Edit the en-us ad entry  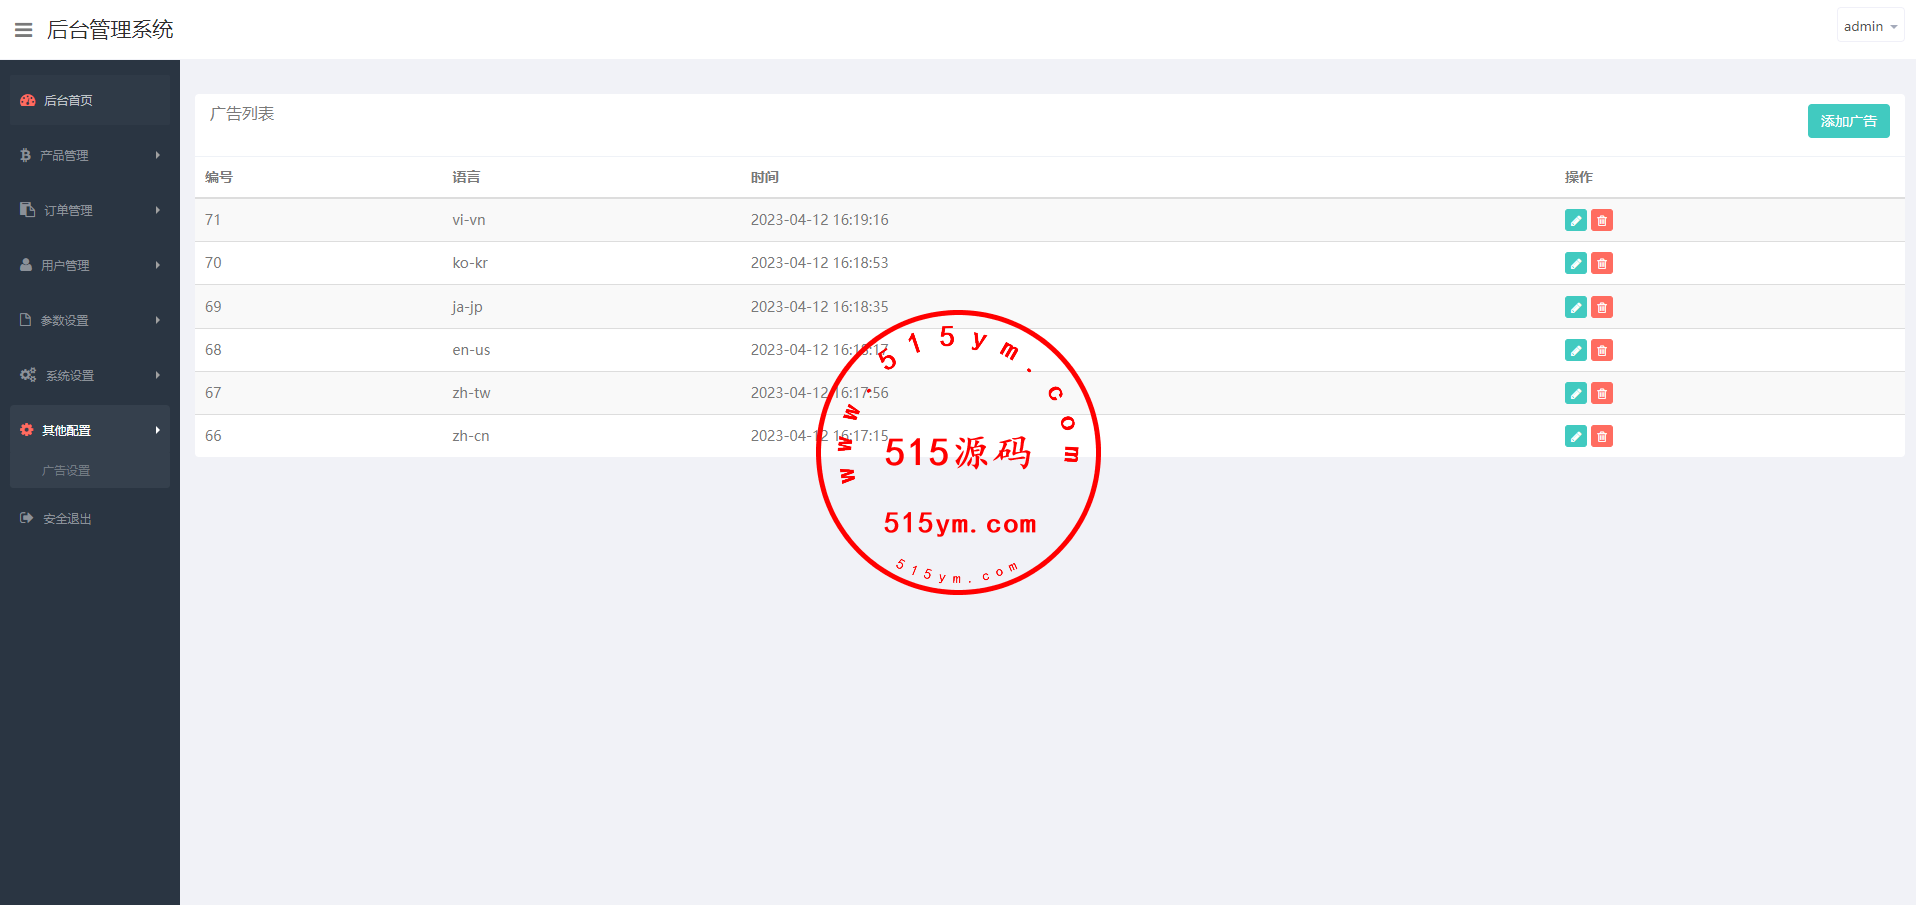pyautogui.click(x=1575, y=350)
